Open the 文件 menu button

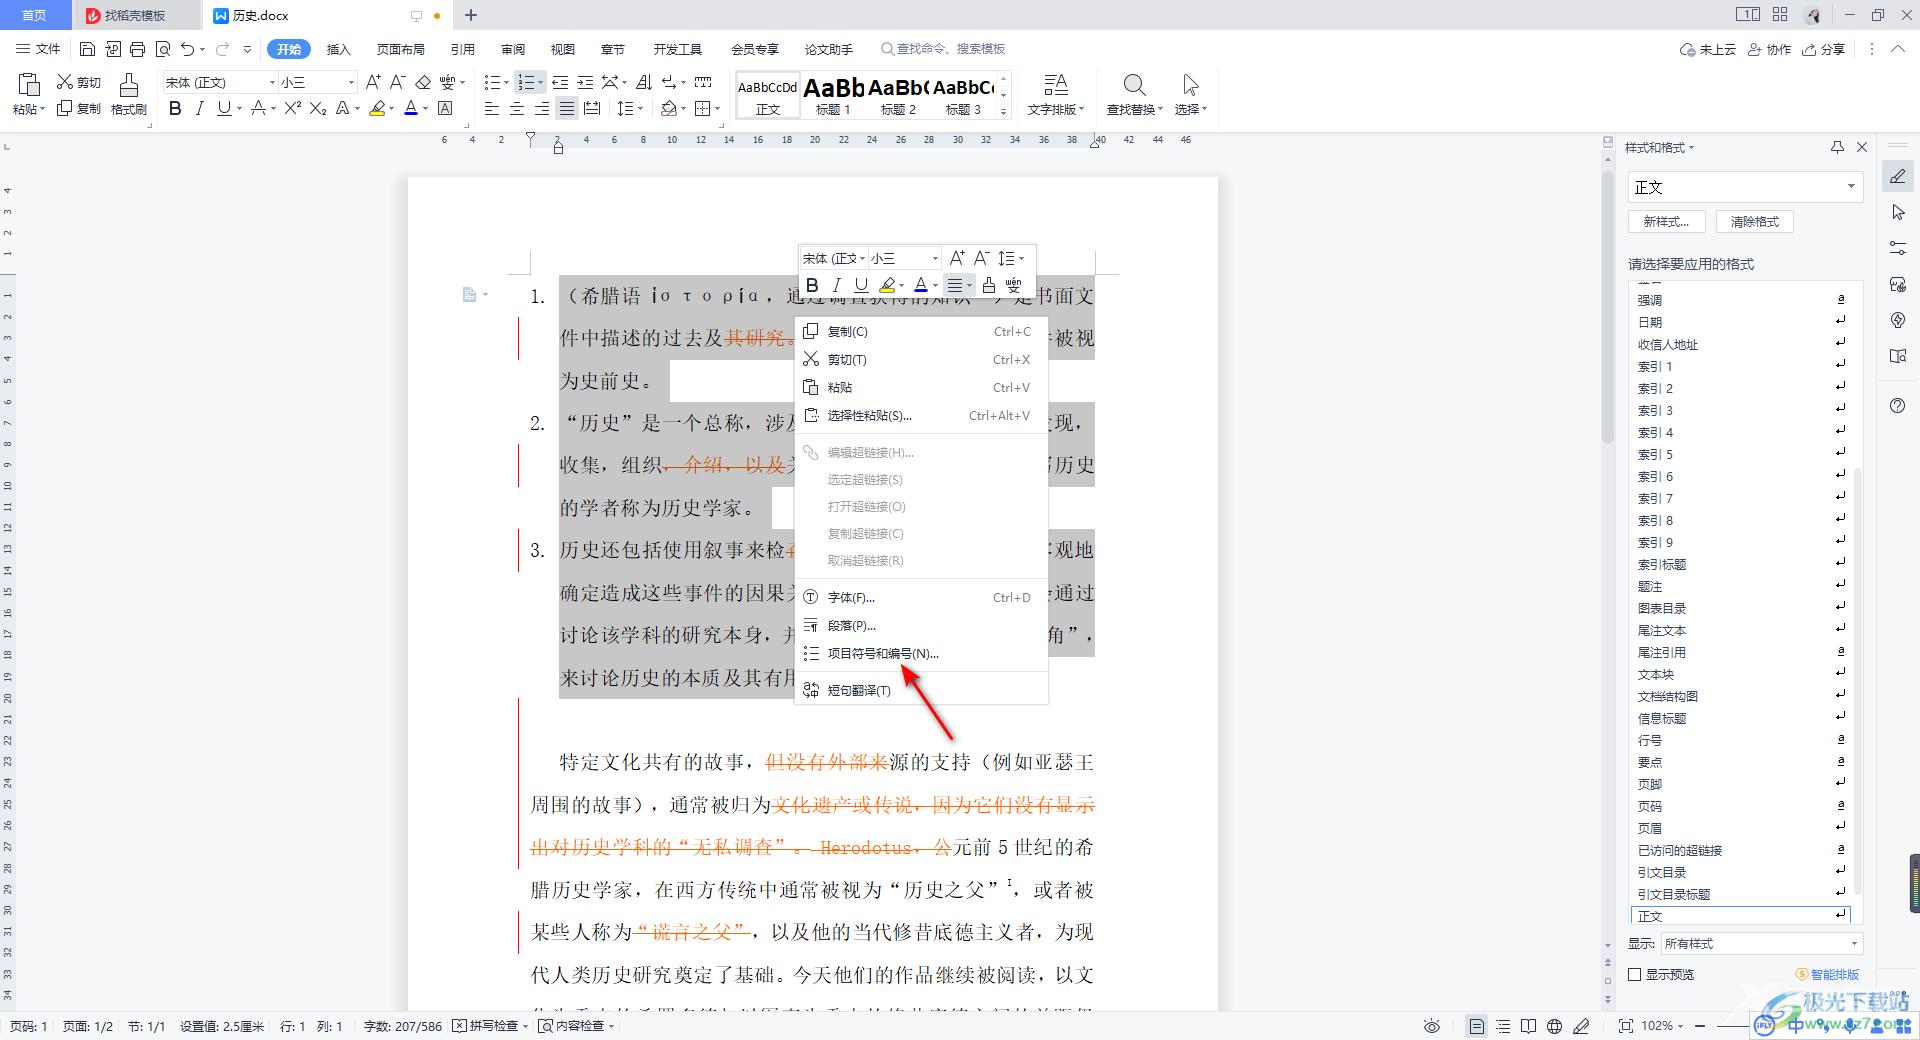tap(38, 49)
